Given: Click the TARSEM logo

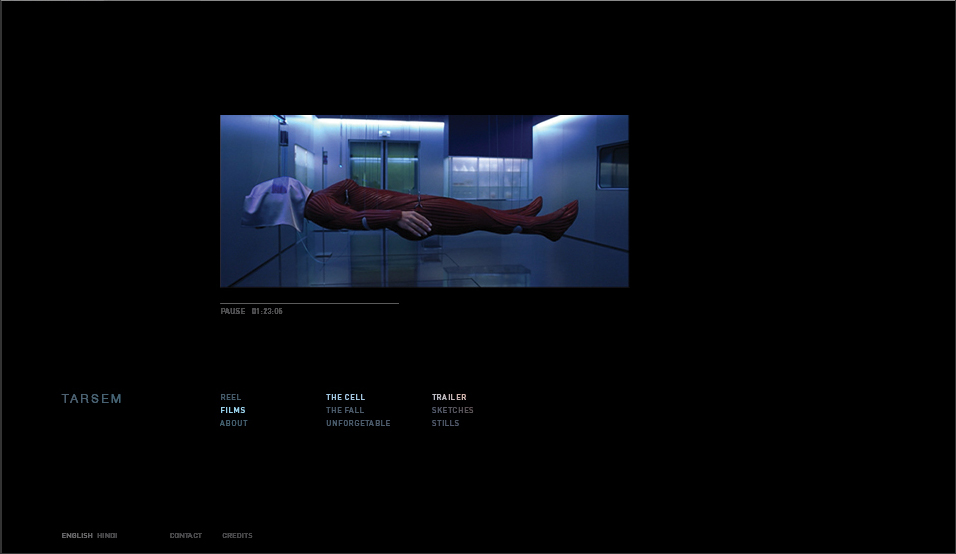Looking at the screenshot, I should tap(91, 399).
